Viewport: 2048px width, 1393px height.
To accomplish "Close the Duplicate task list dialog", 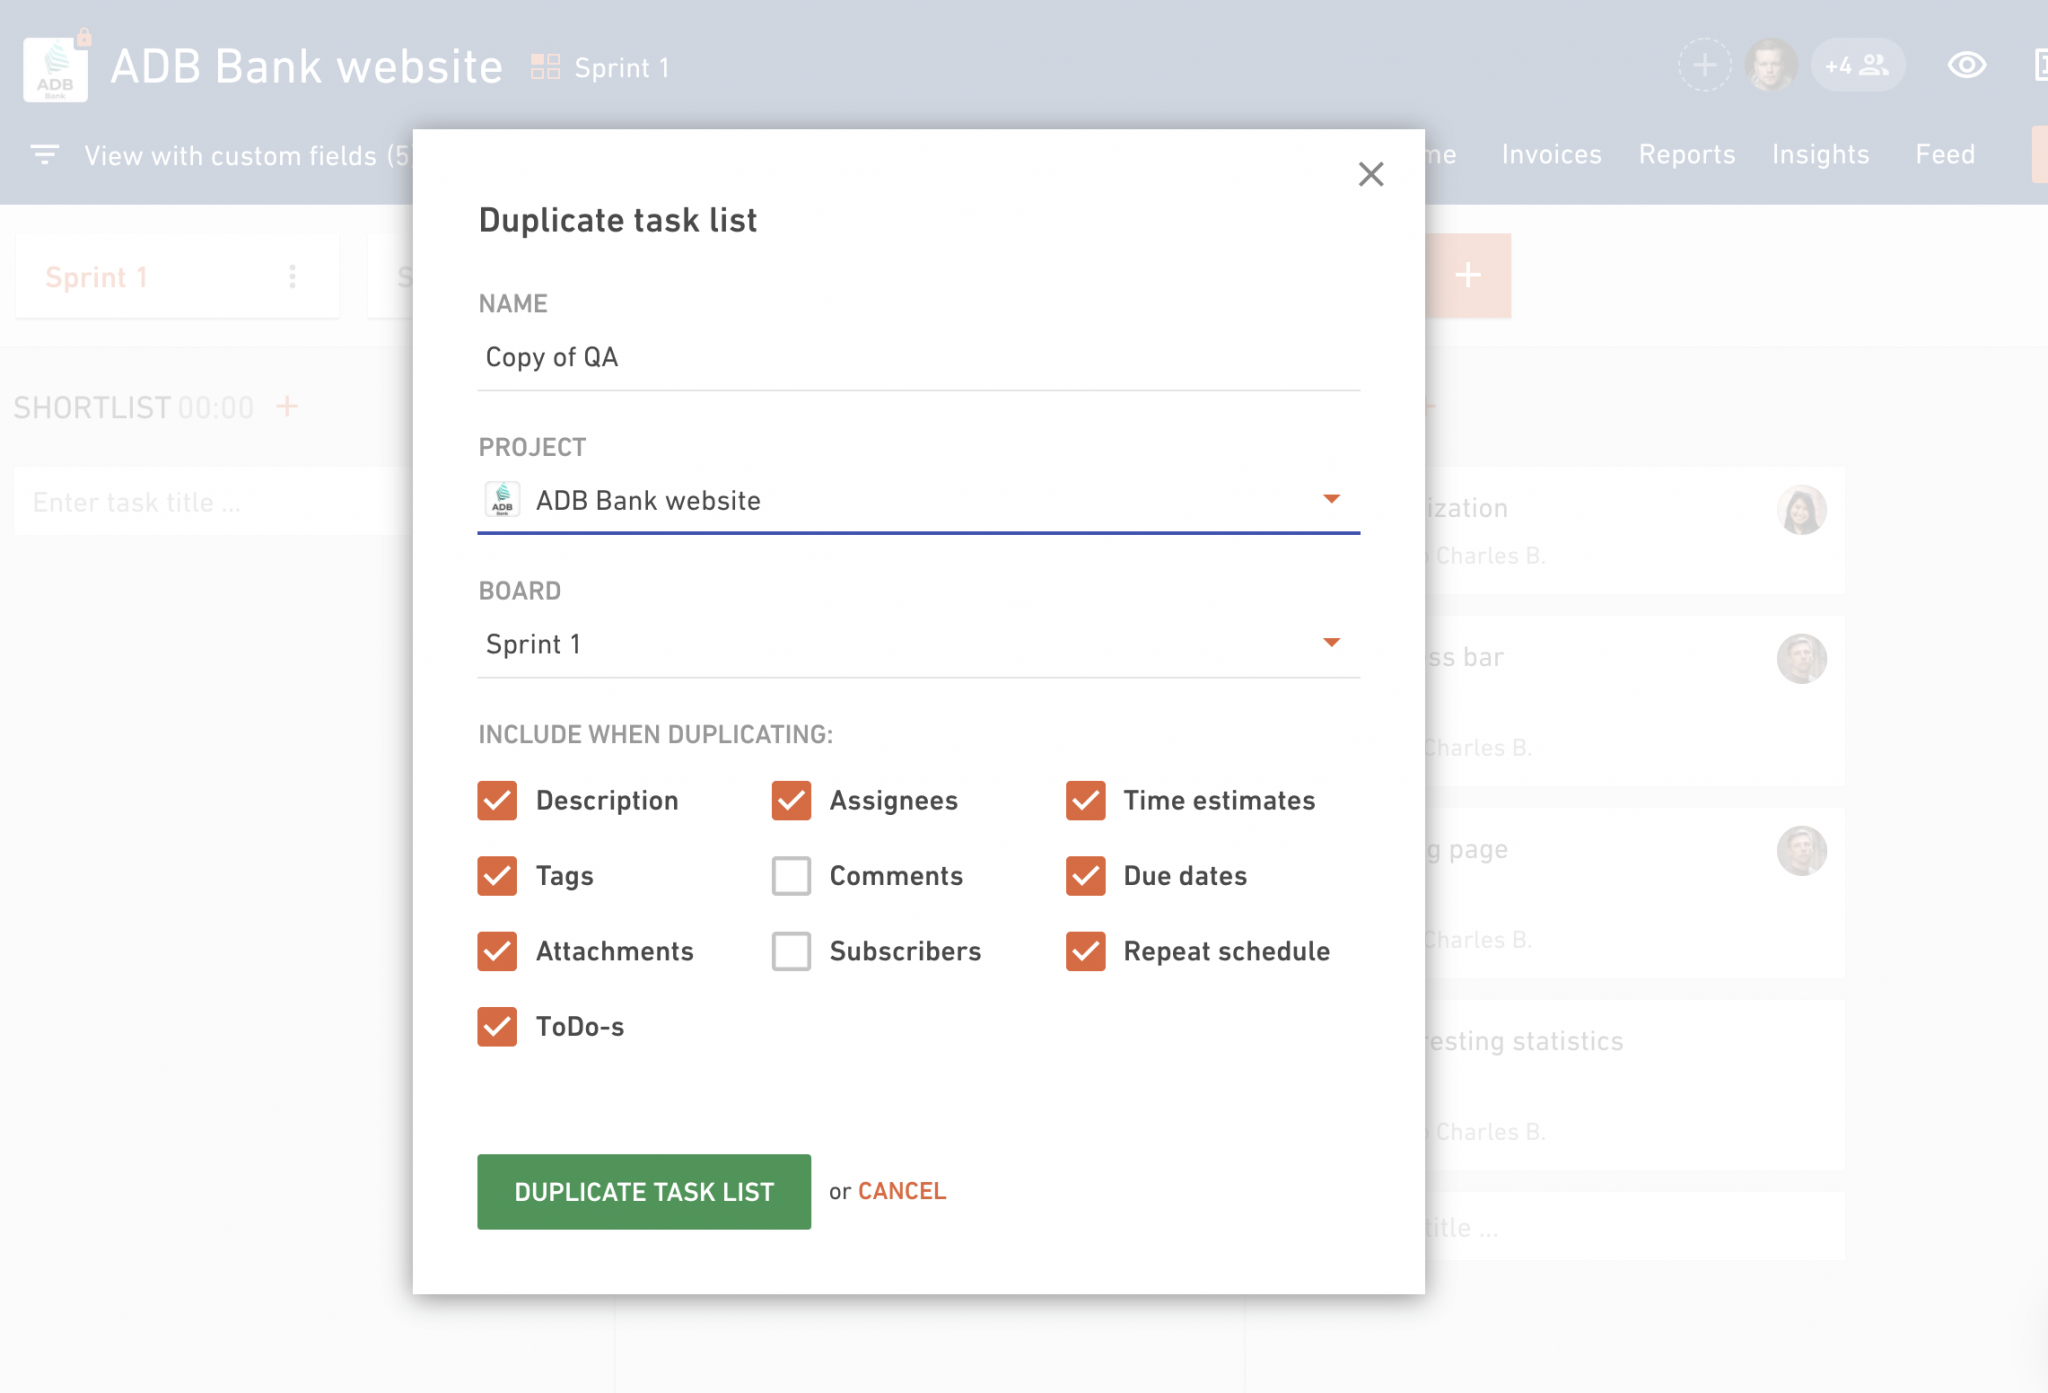I will [x=1370, y=174].
